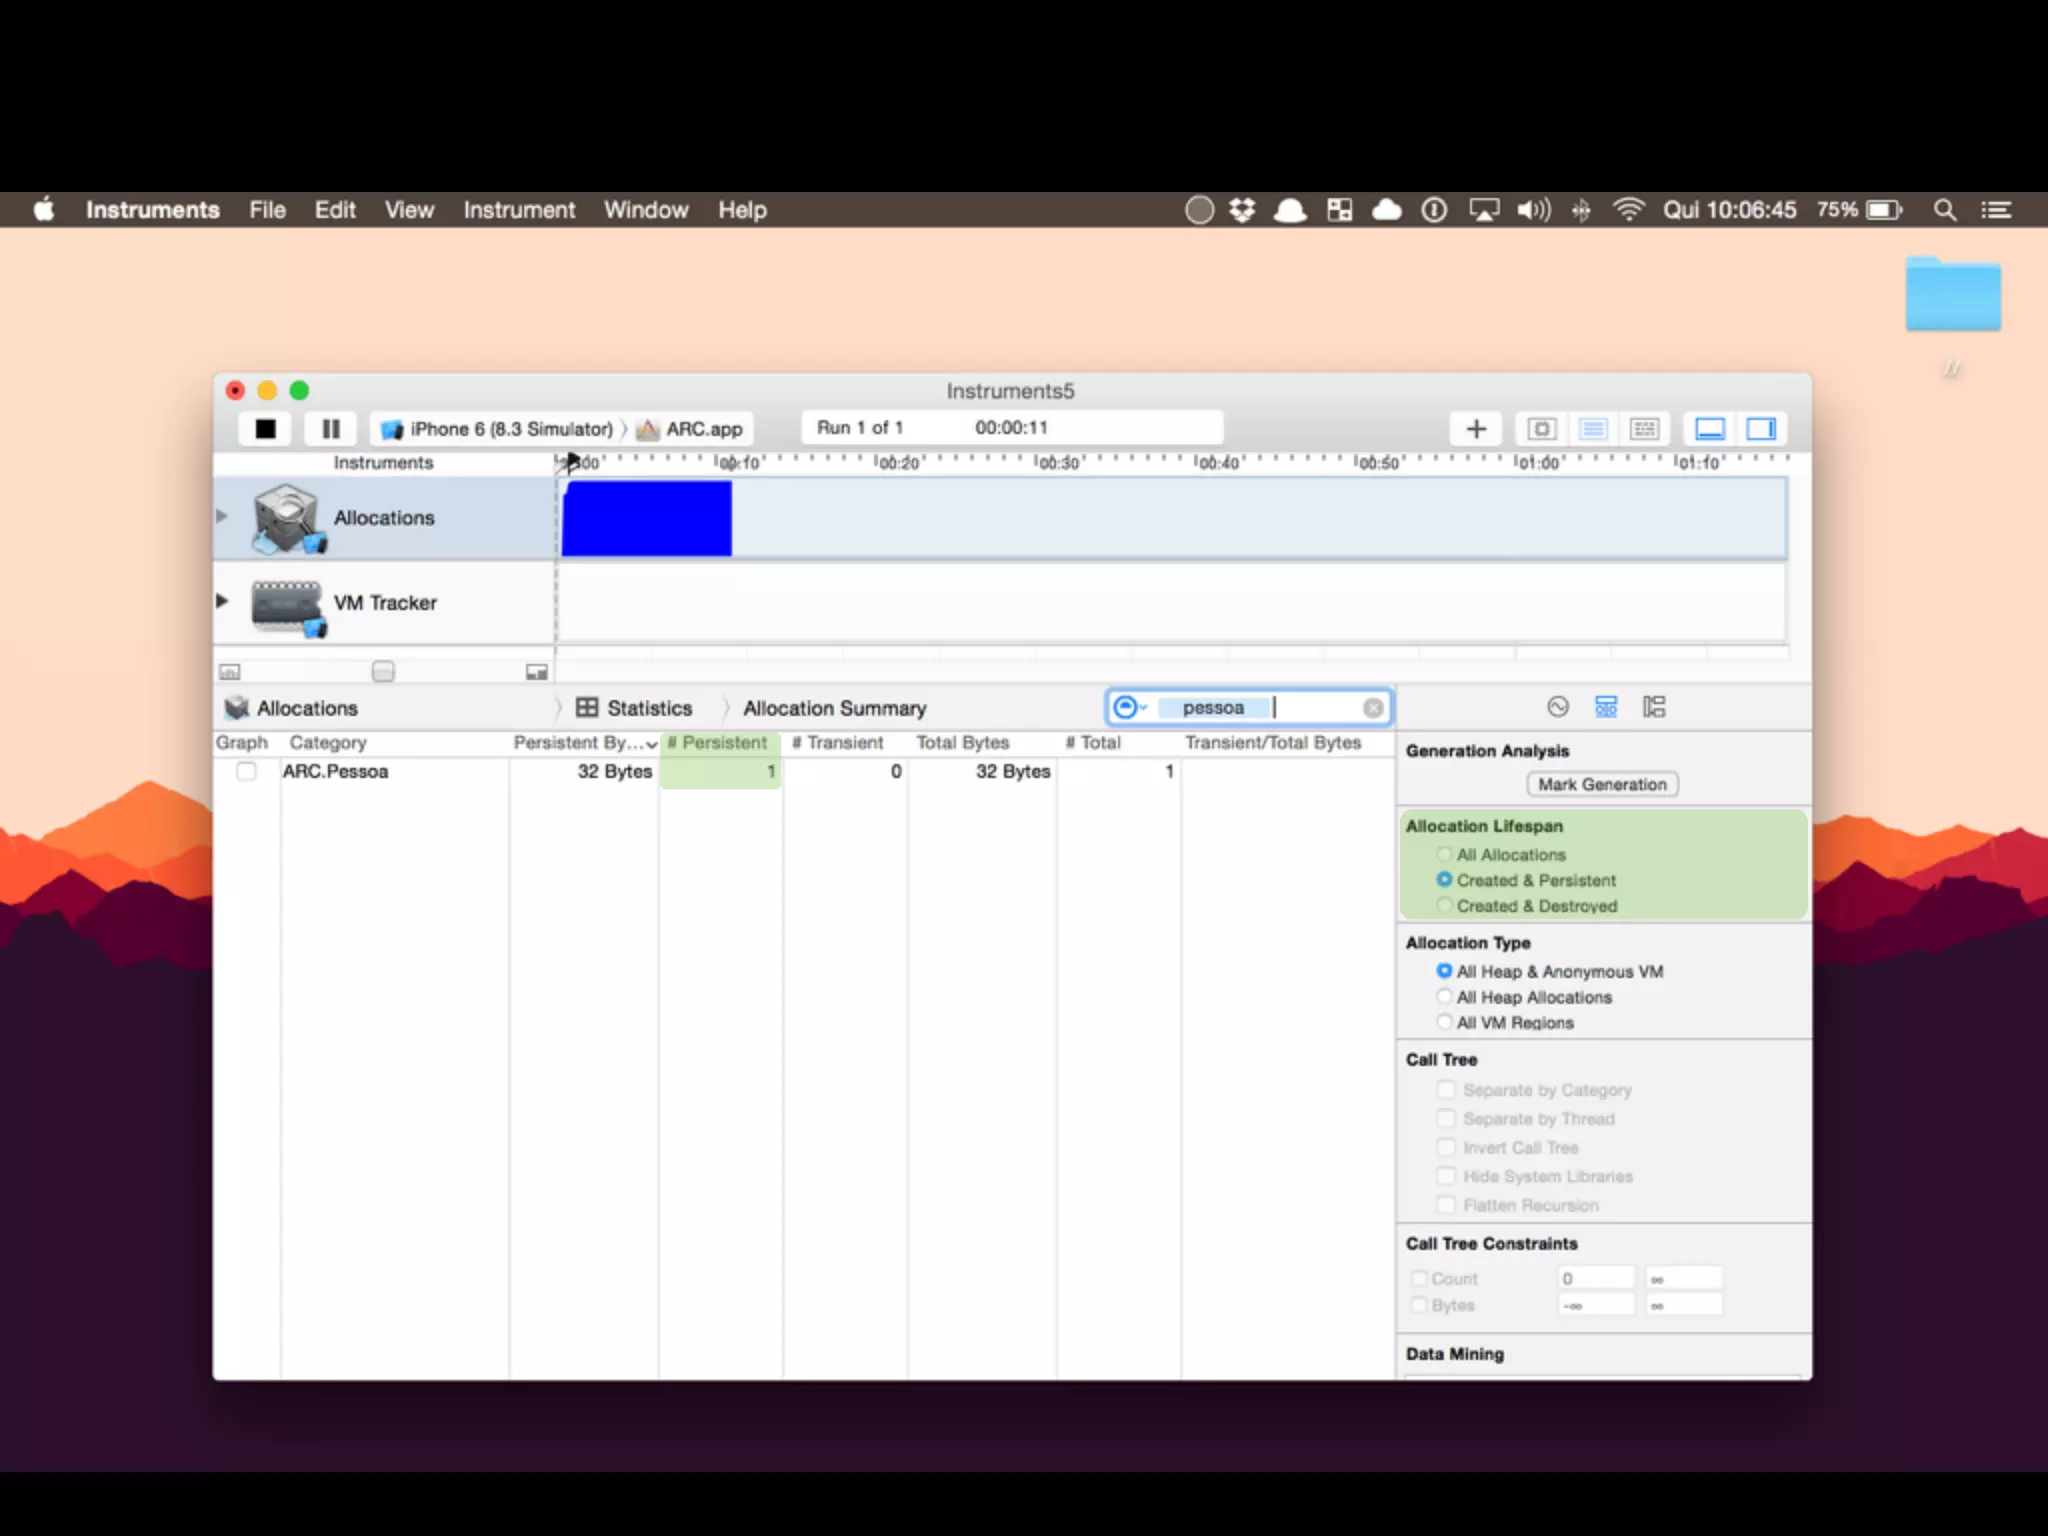2048x1536 pixels.
Task: Select the All Allocations radio button
Action: point(1444,854)
